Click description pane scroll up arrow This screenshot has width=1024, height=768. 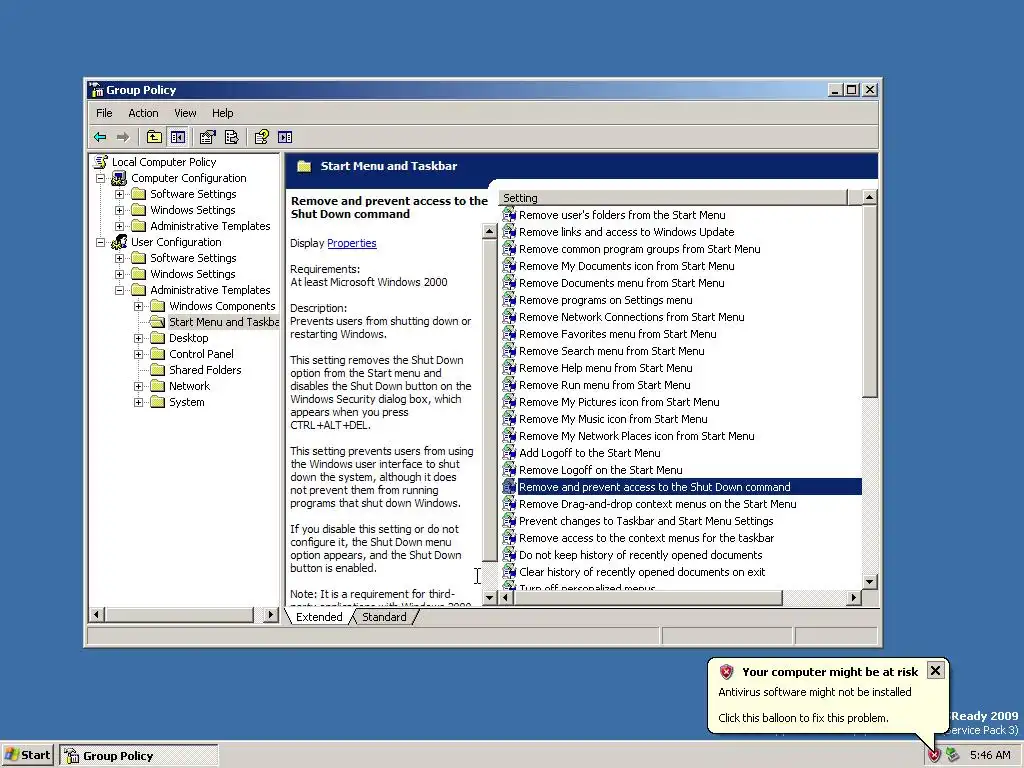[x=489, y=231]
